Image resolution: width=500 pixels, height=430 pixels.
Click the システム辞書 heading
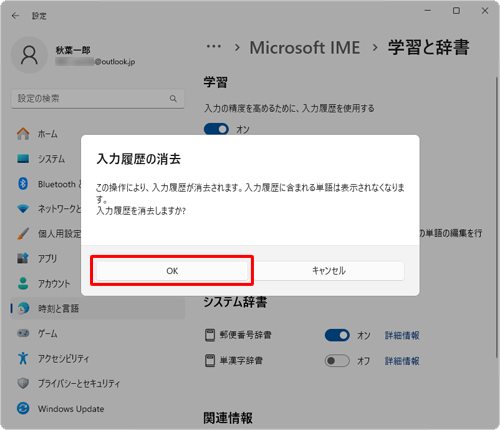(x=235, y=302)
